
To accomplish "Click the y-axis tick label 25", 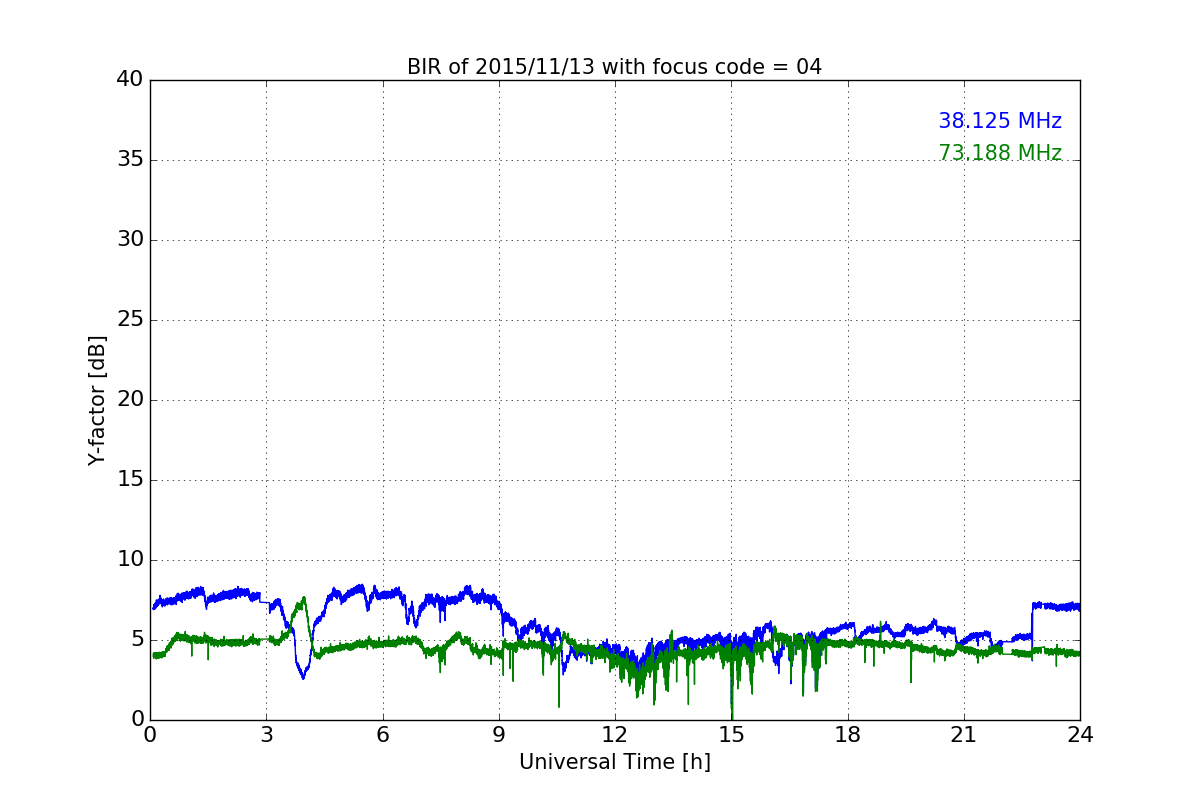I will click(x=130, y=320).
